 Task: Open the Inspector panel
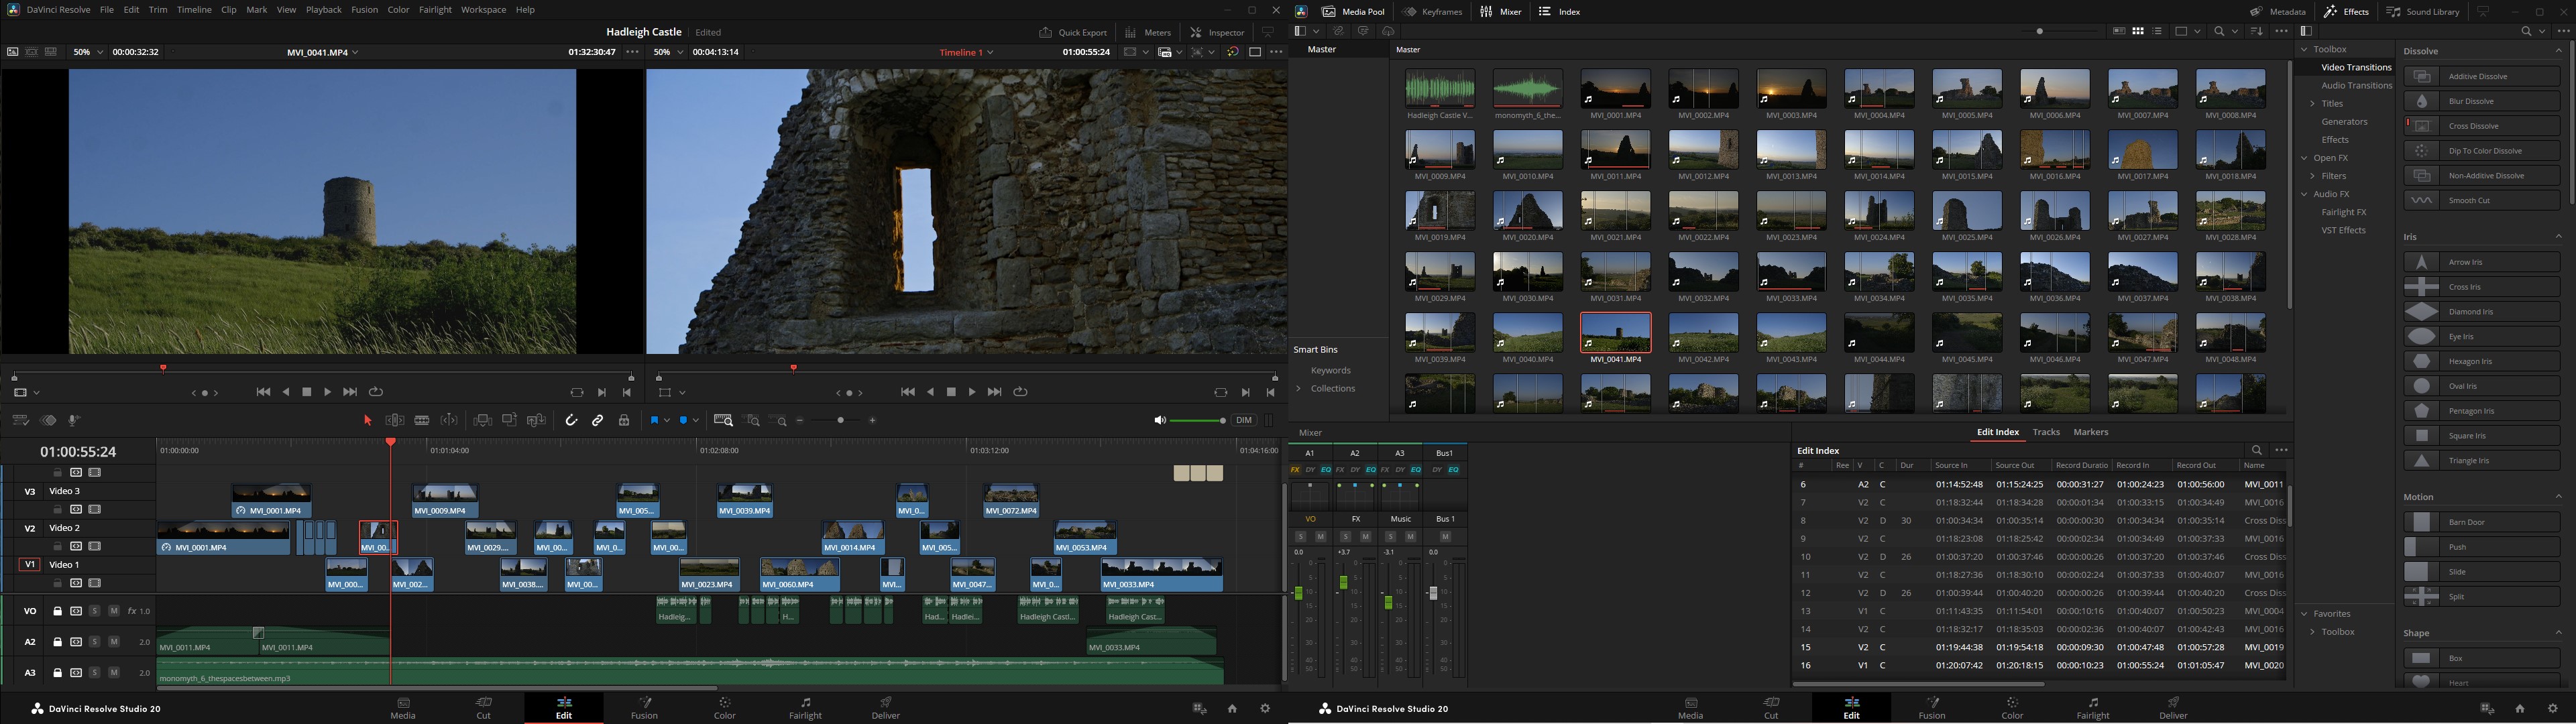click(x=1218, y=32)
